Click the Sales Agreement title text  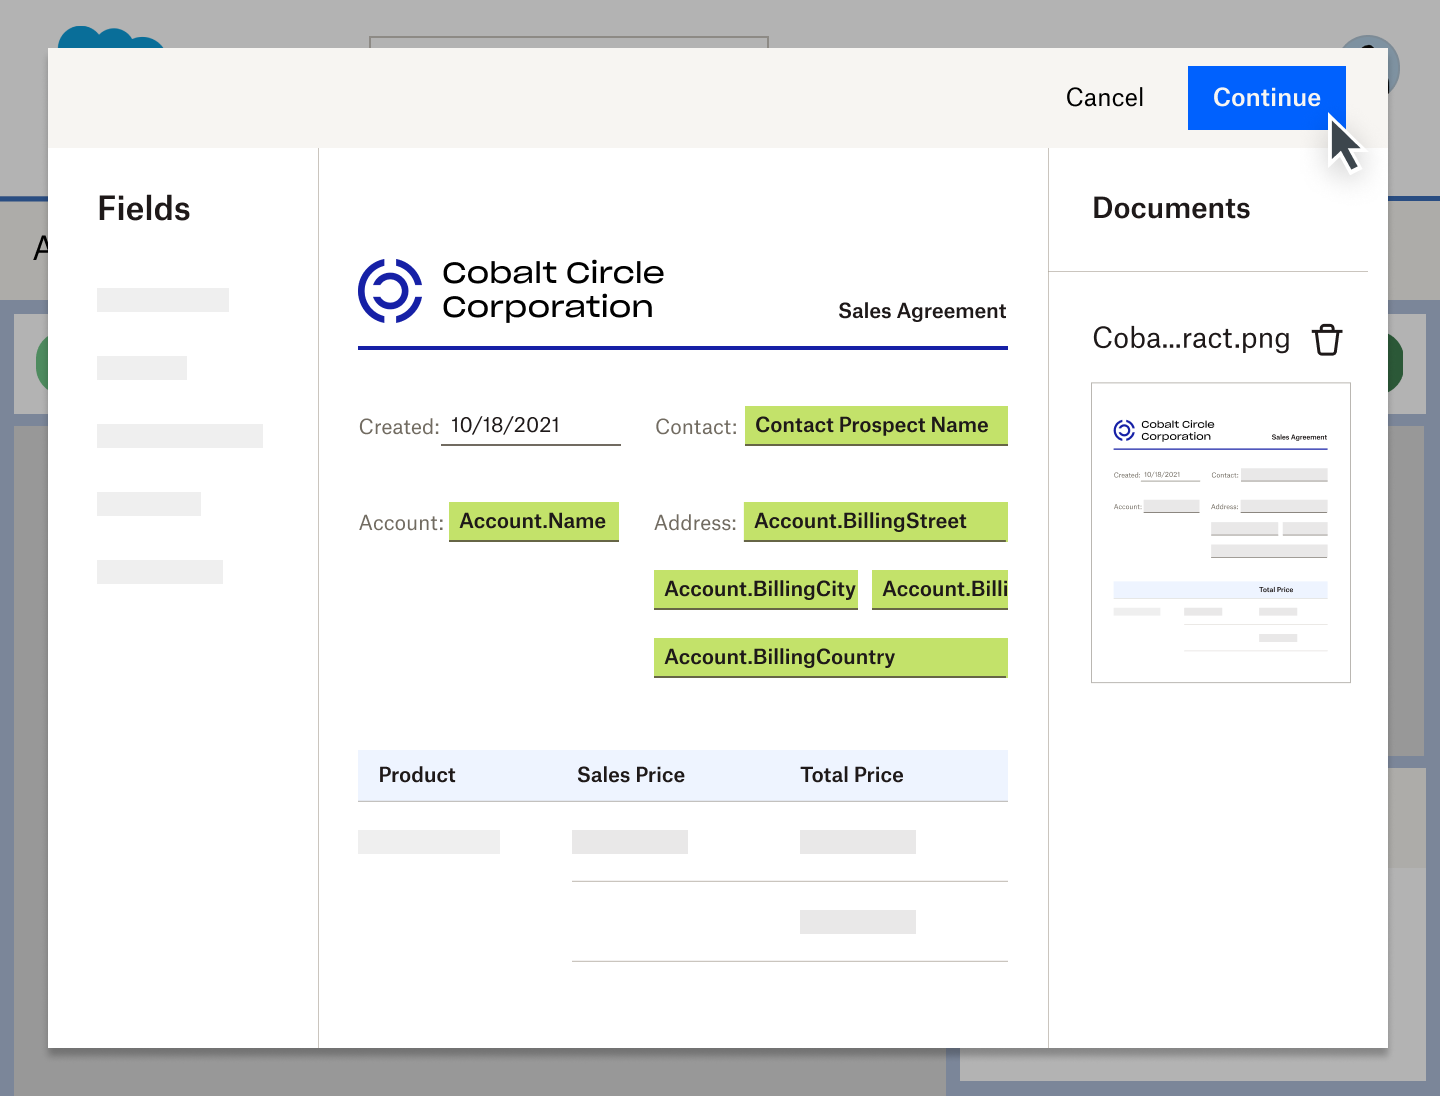[921, 311]
